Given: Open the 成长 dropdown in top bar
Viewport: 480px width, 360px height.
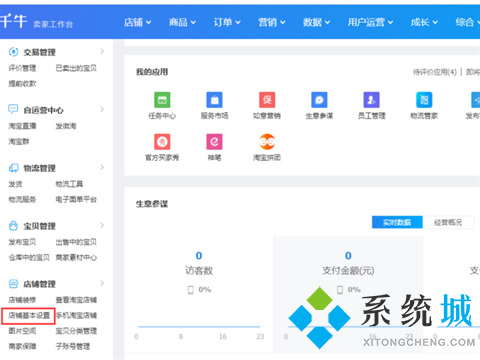Looking at the screenshot, I should pyautogui.click(x=424, y=22).
